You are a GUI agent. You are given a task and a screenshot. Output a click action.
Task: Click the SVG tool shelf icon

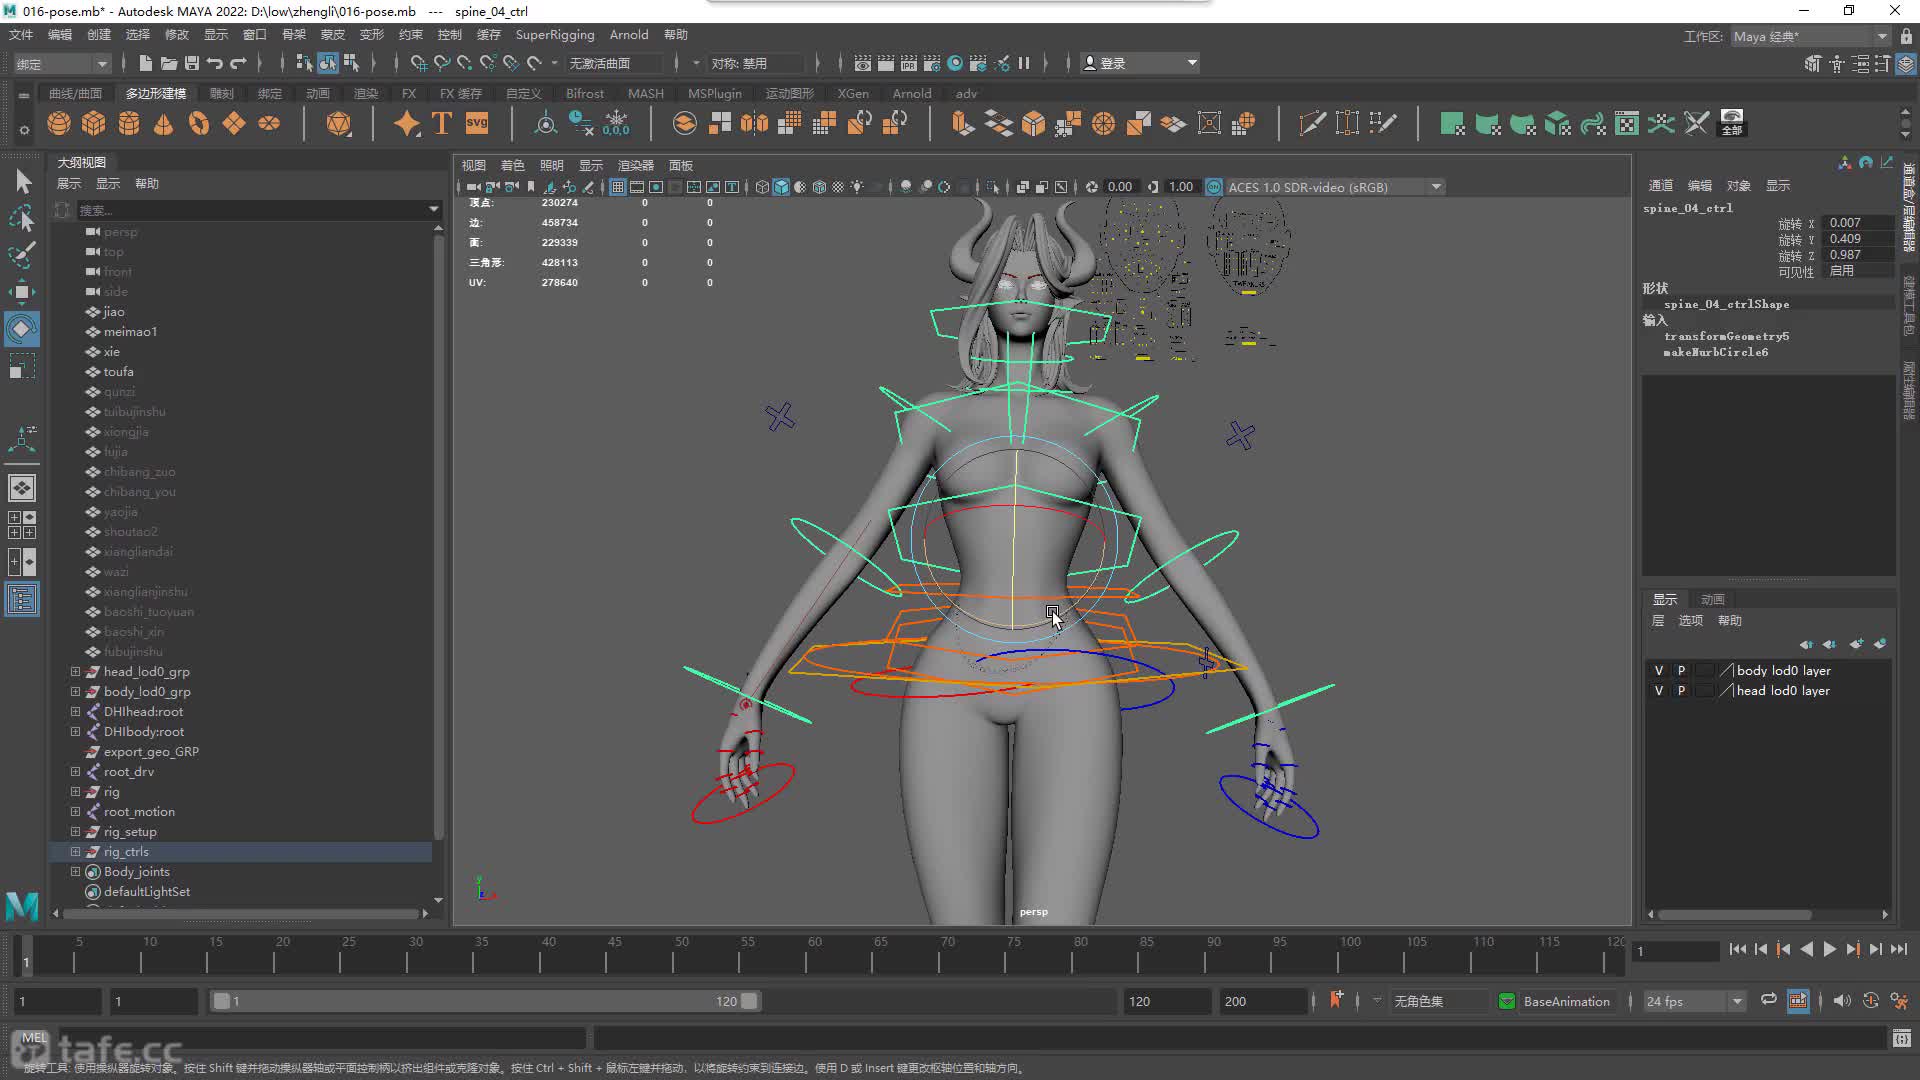(x=477, y=123)
